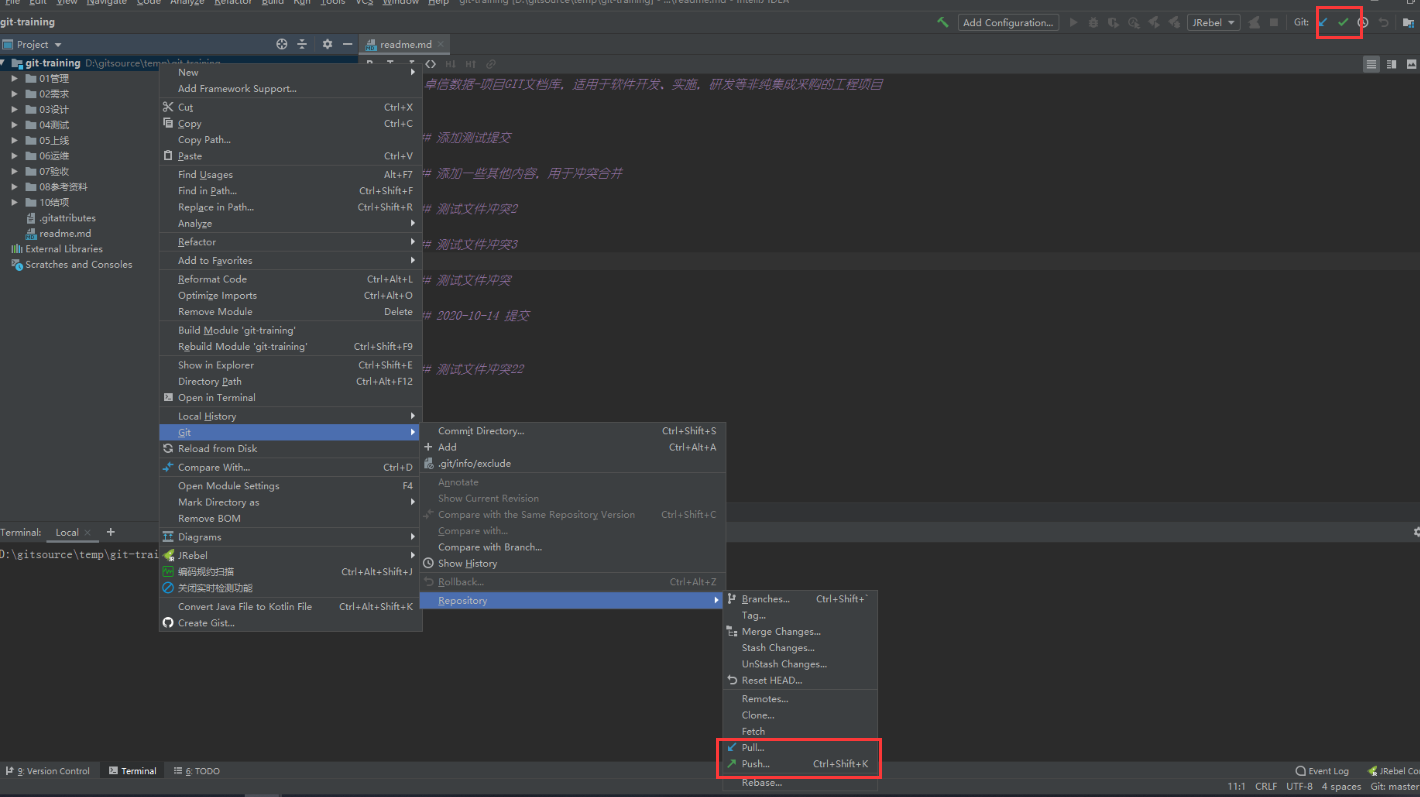1420x797 pixels.
Task: Open the Event Log in status bar
Action: (1321, 771)
